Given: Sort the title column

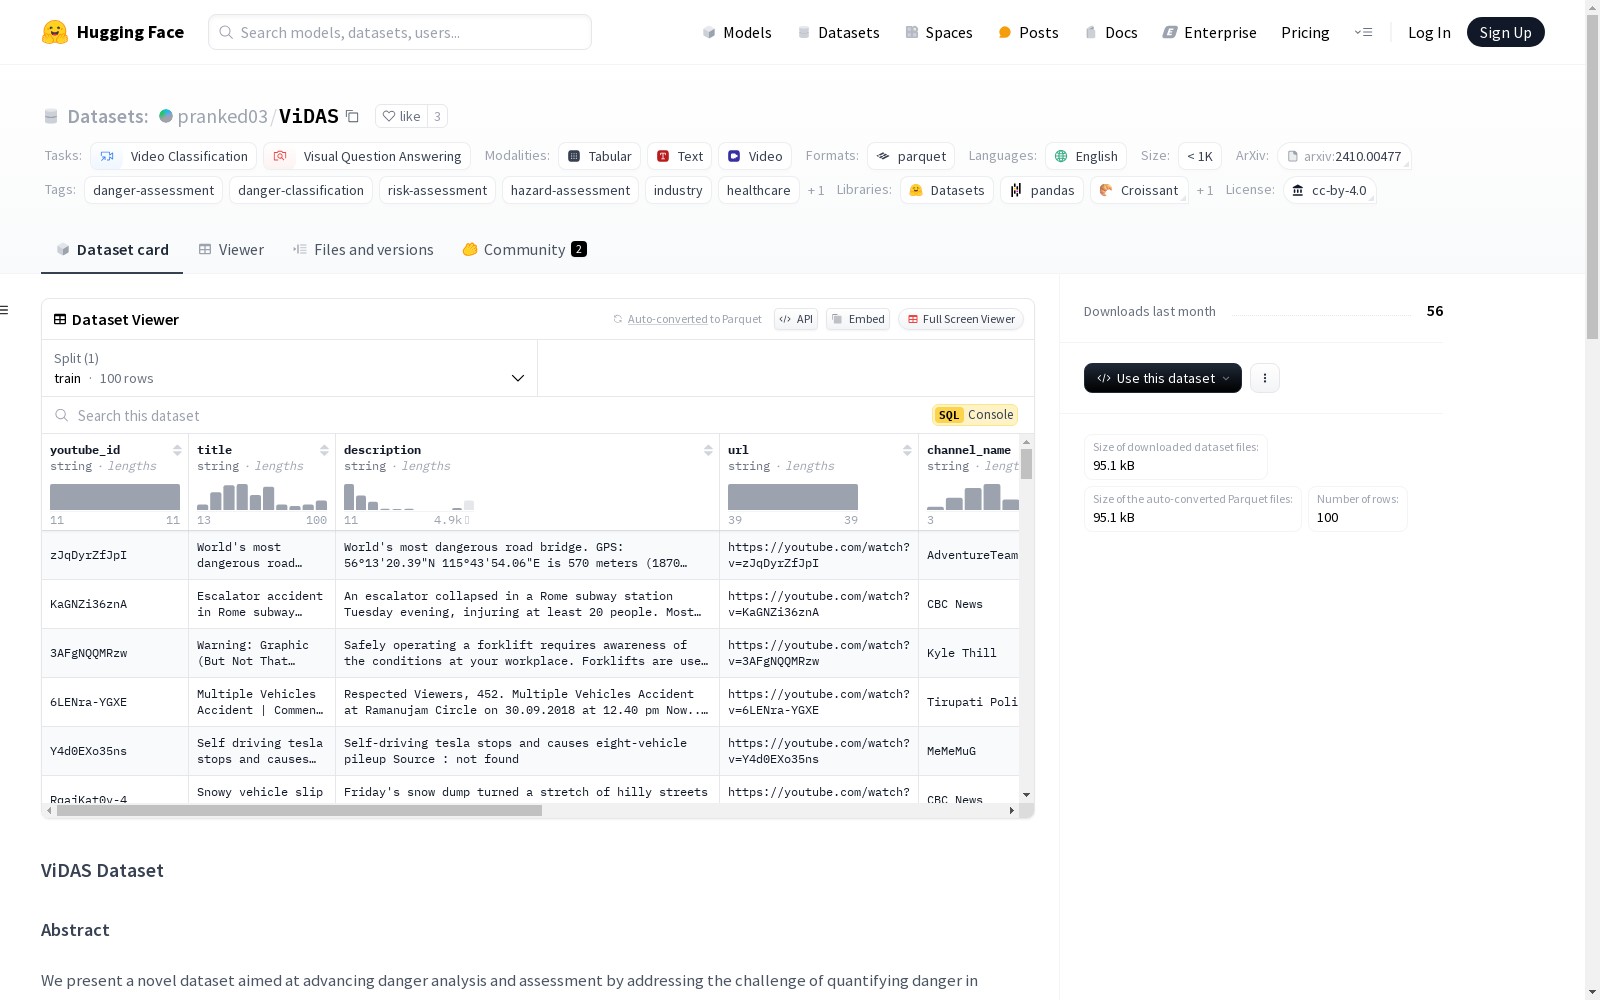Looking at the screenshot, I should (324, 450).
